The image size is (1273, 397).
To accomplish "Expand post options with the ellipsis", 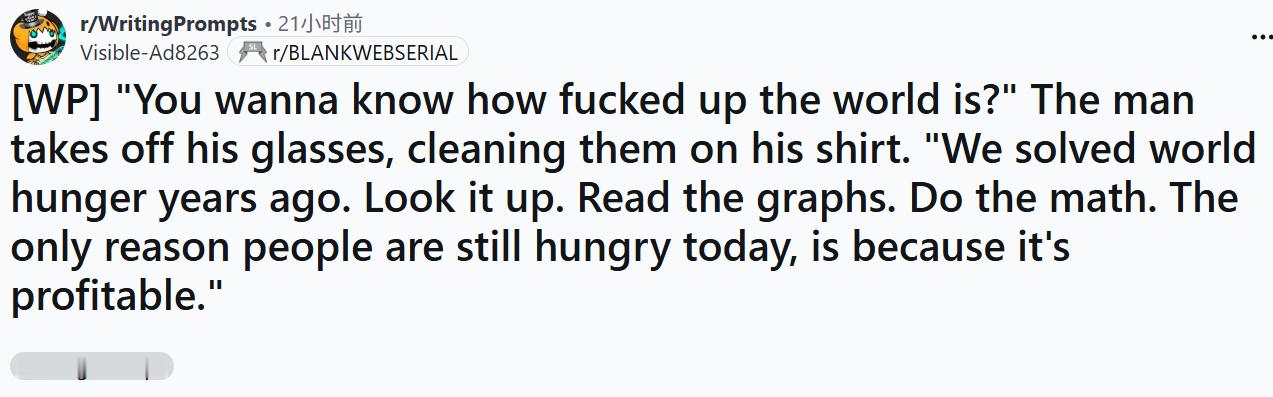I will point(1261,37).
